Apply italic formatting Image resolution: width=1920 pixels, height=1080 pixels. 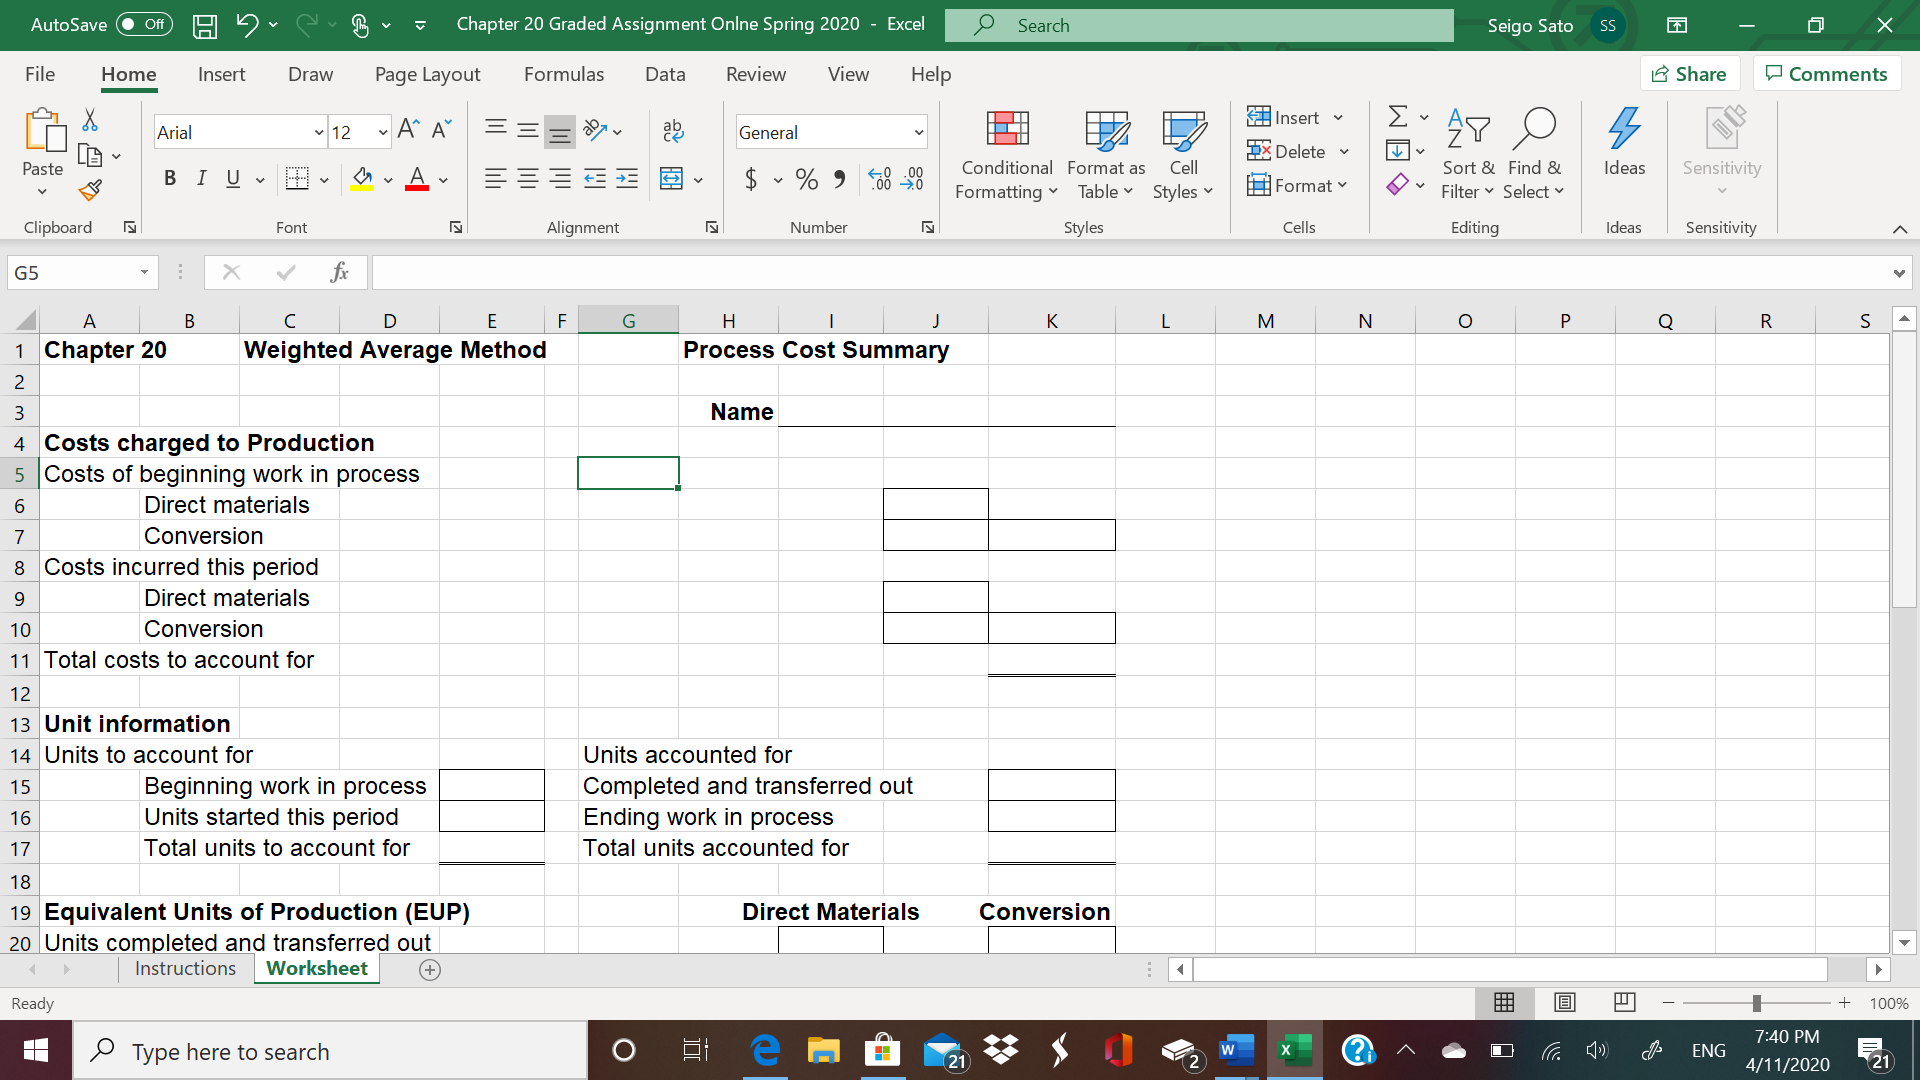[201, 178]
